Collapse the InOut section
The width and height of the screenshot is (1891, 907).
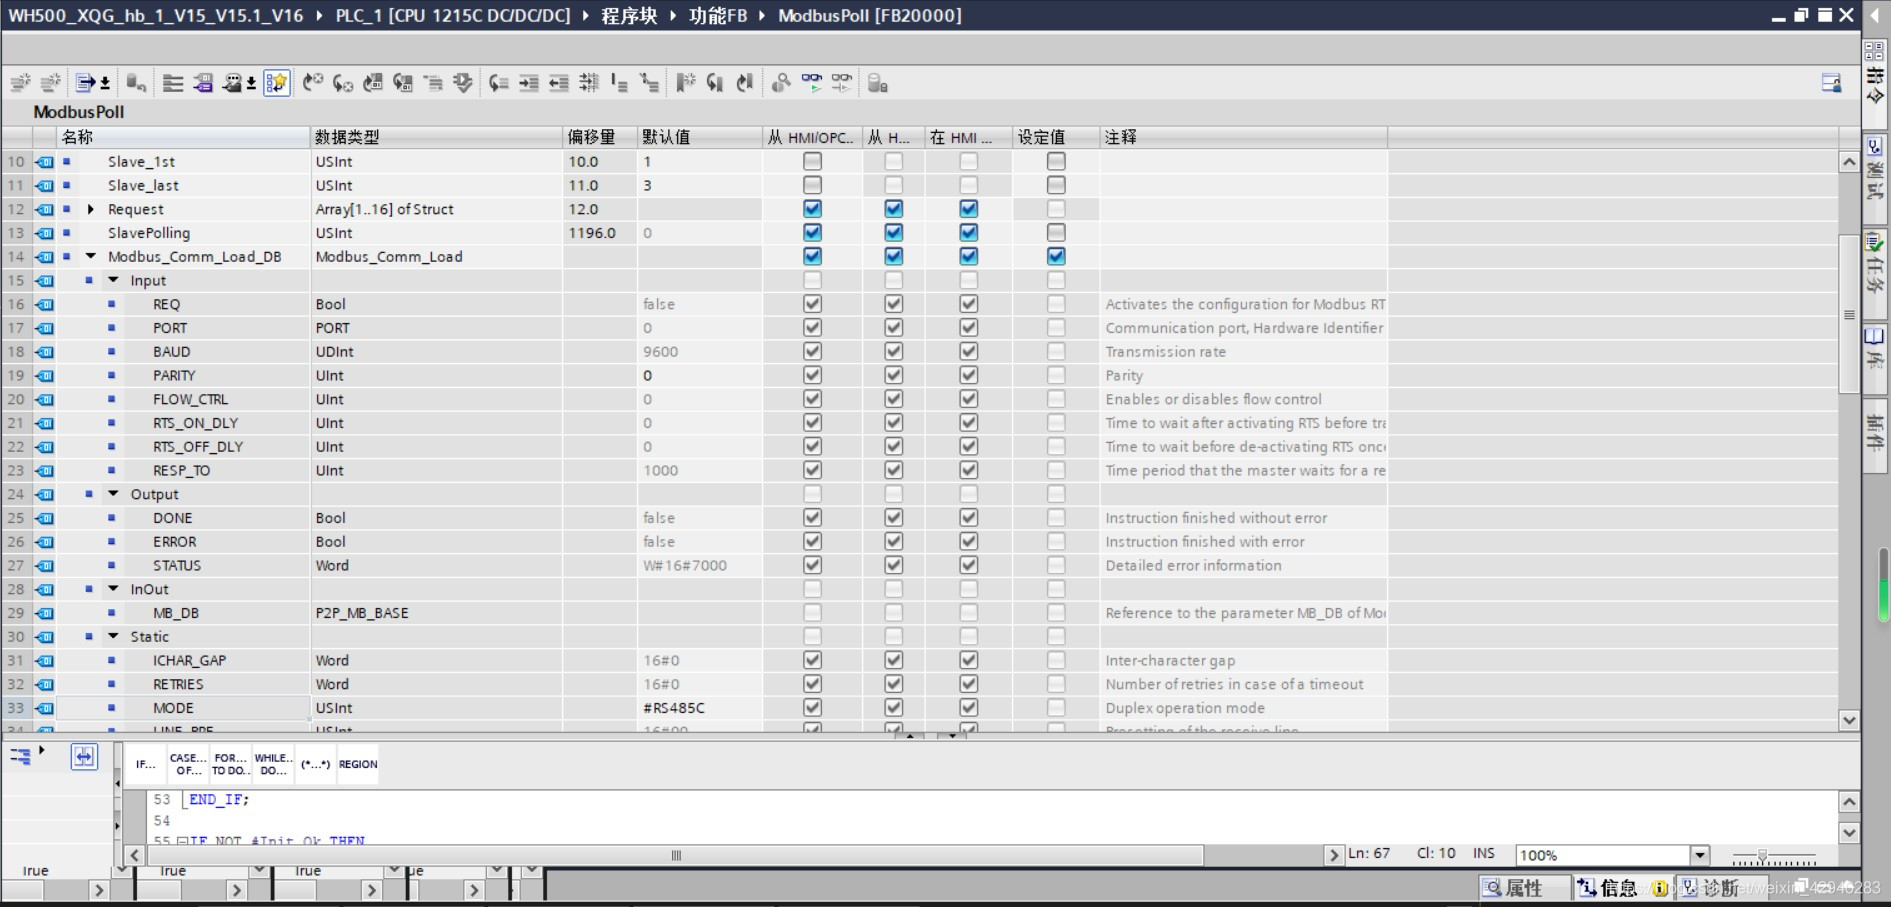click(113, 589)
